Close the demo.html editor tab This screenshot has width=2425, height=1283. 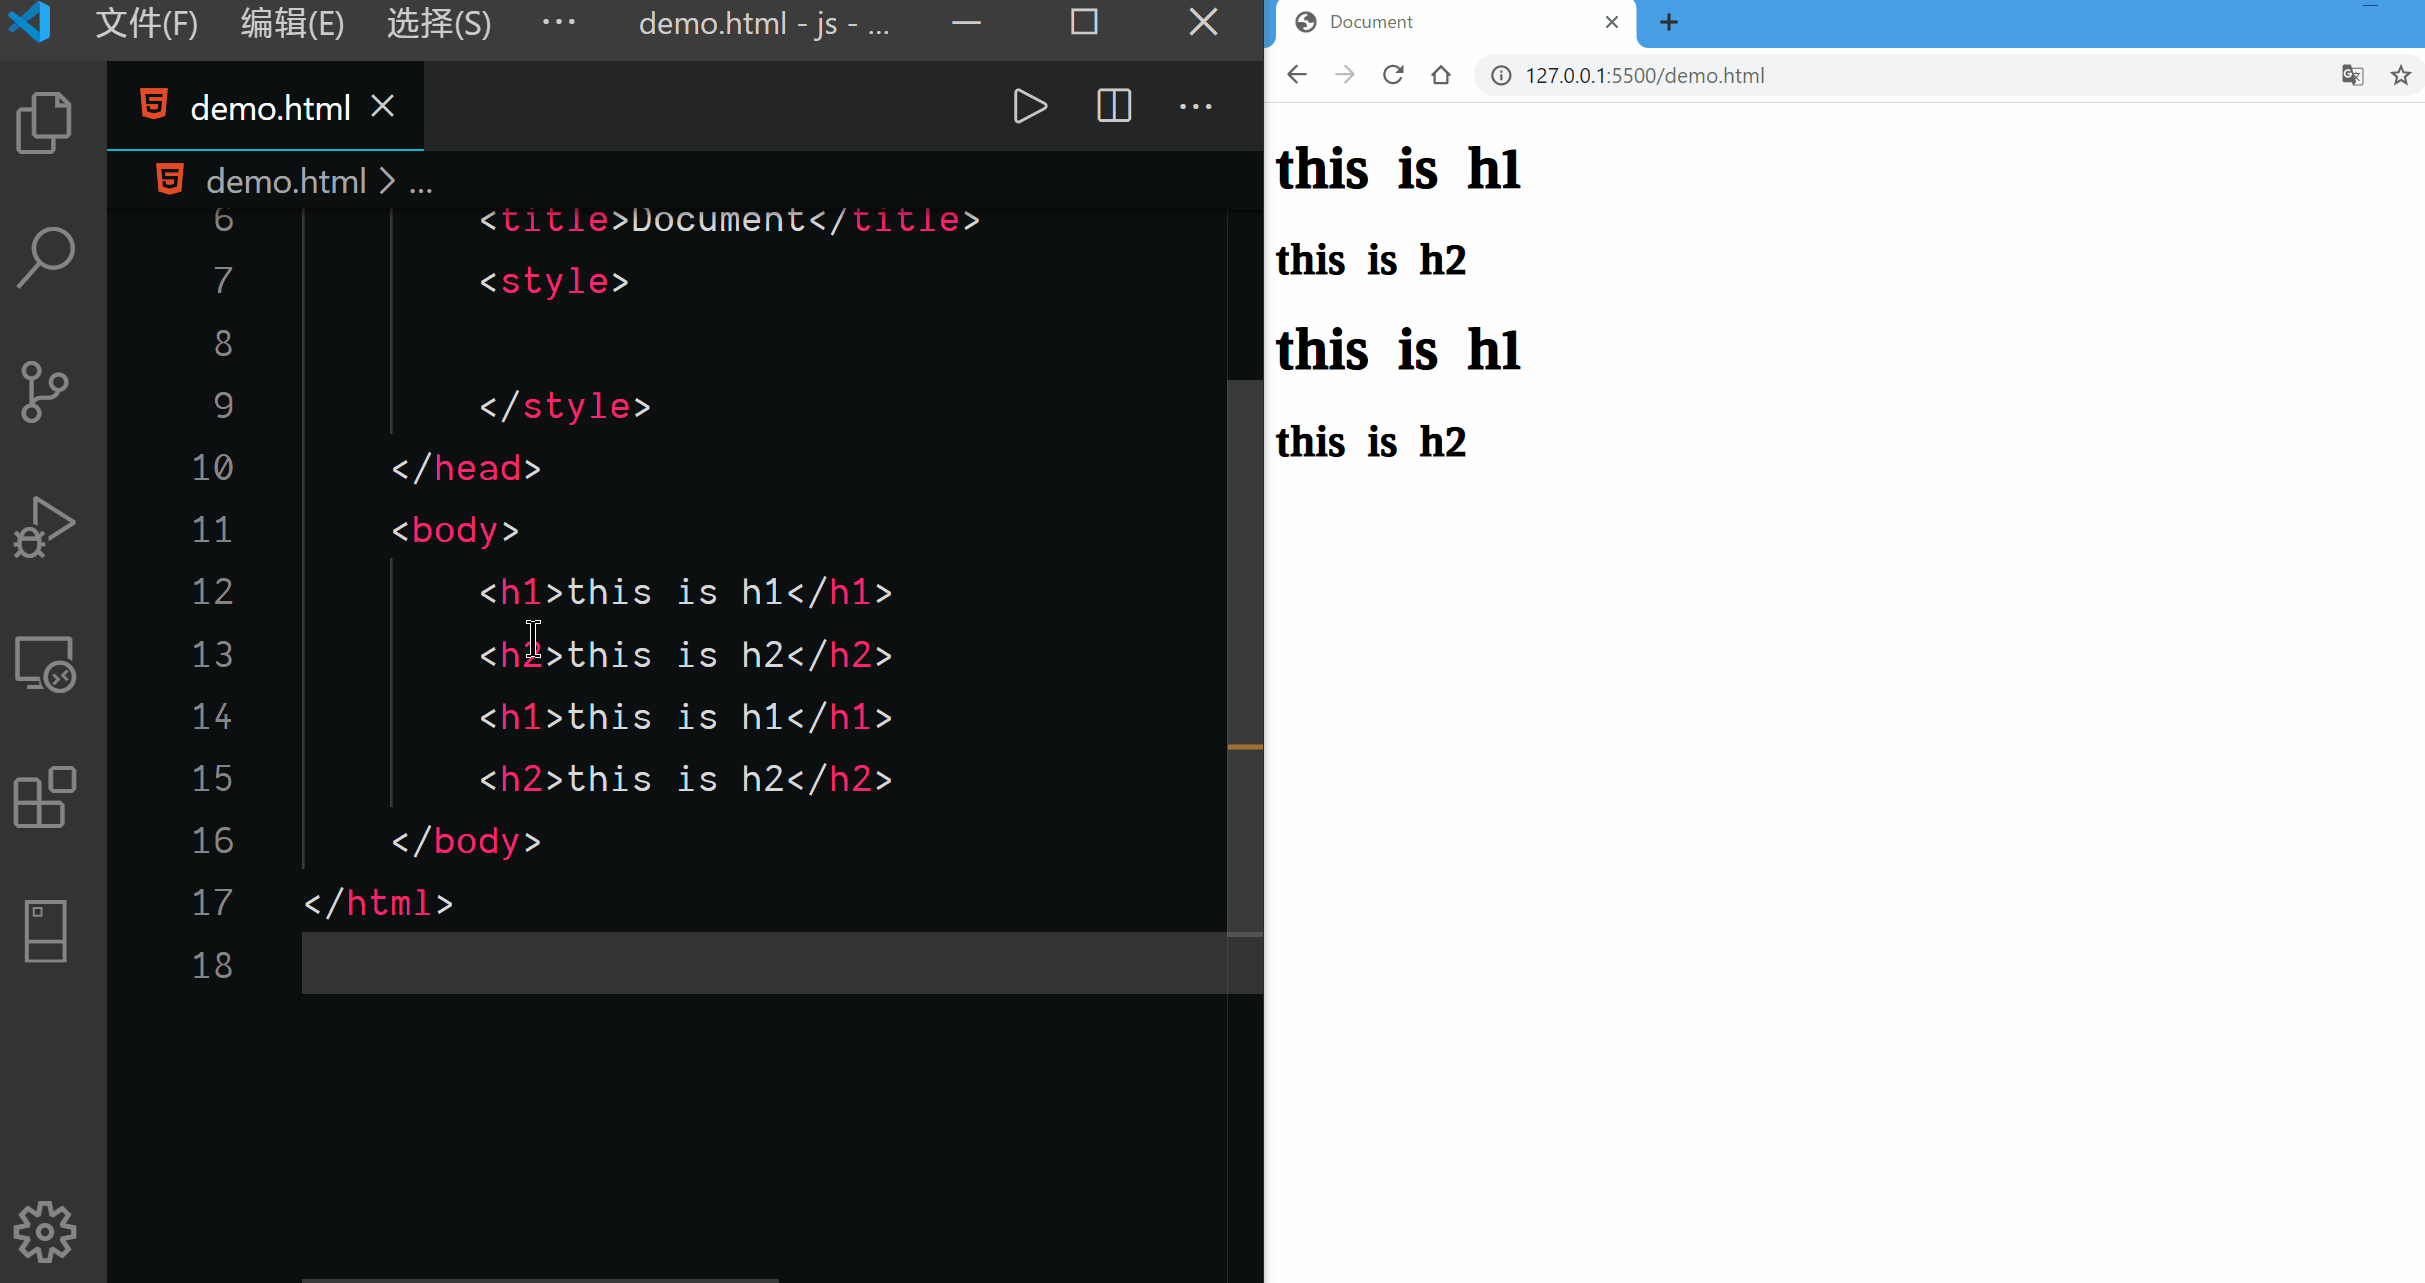383,106
